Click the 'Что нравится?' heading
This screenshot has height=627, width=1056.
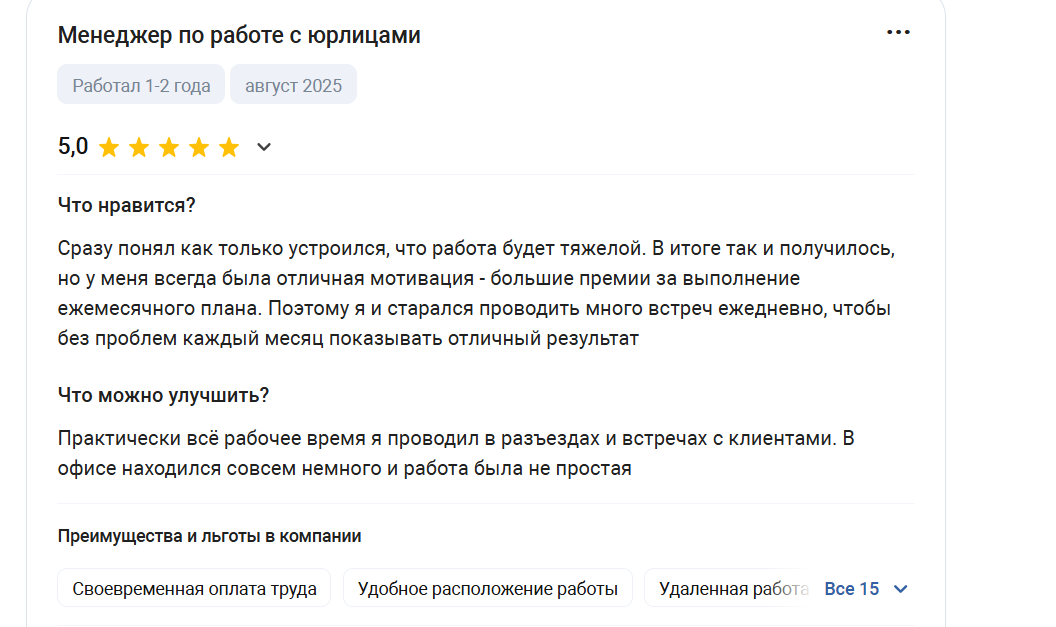coord(127,205)
